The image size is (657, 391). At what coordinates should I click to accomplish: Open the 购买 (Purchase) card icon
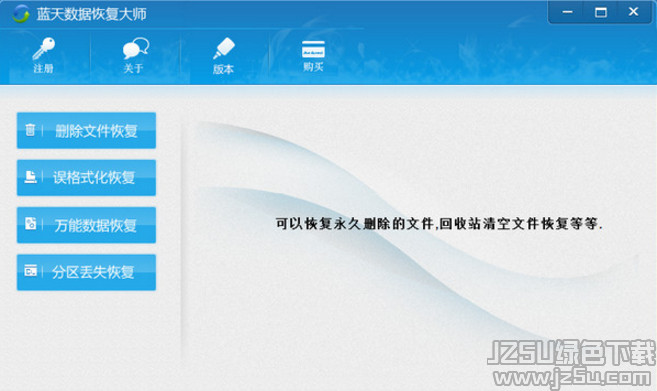click(x=313, y=49)
